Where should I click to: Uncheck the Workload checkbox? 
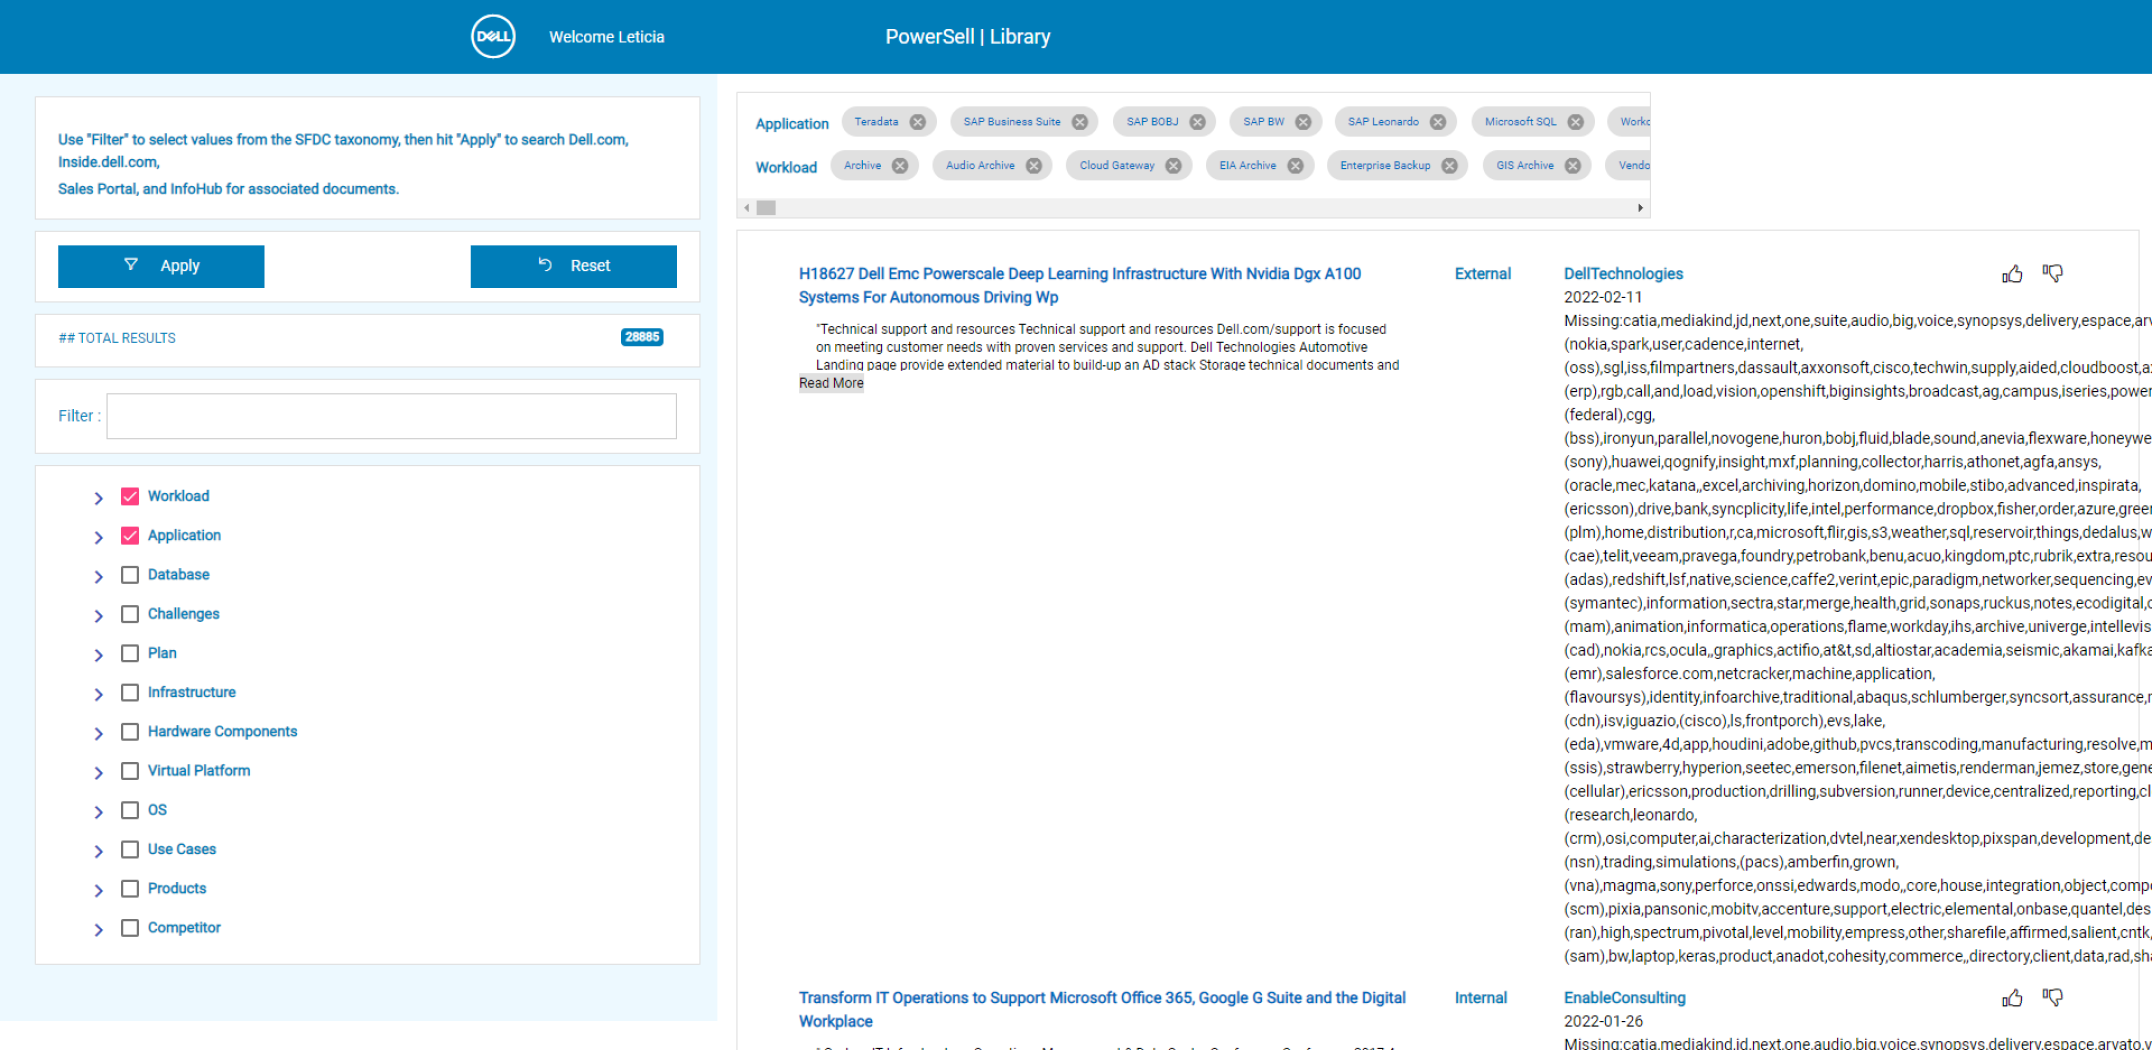tap(130, 496)
